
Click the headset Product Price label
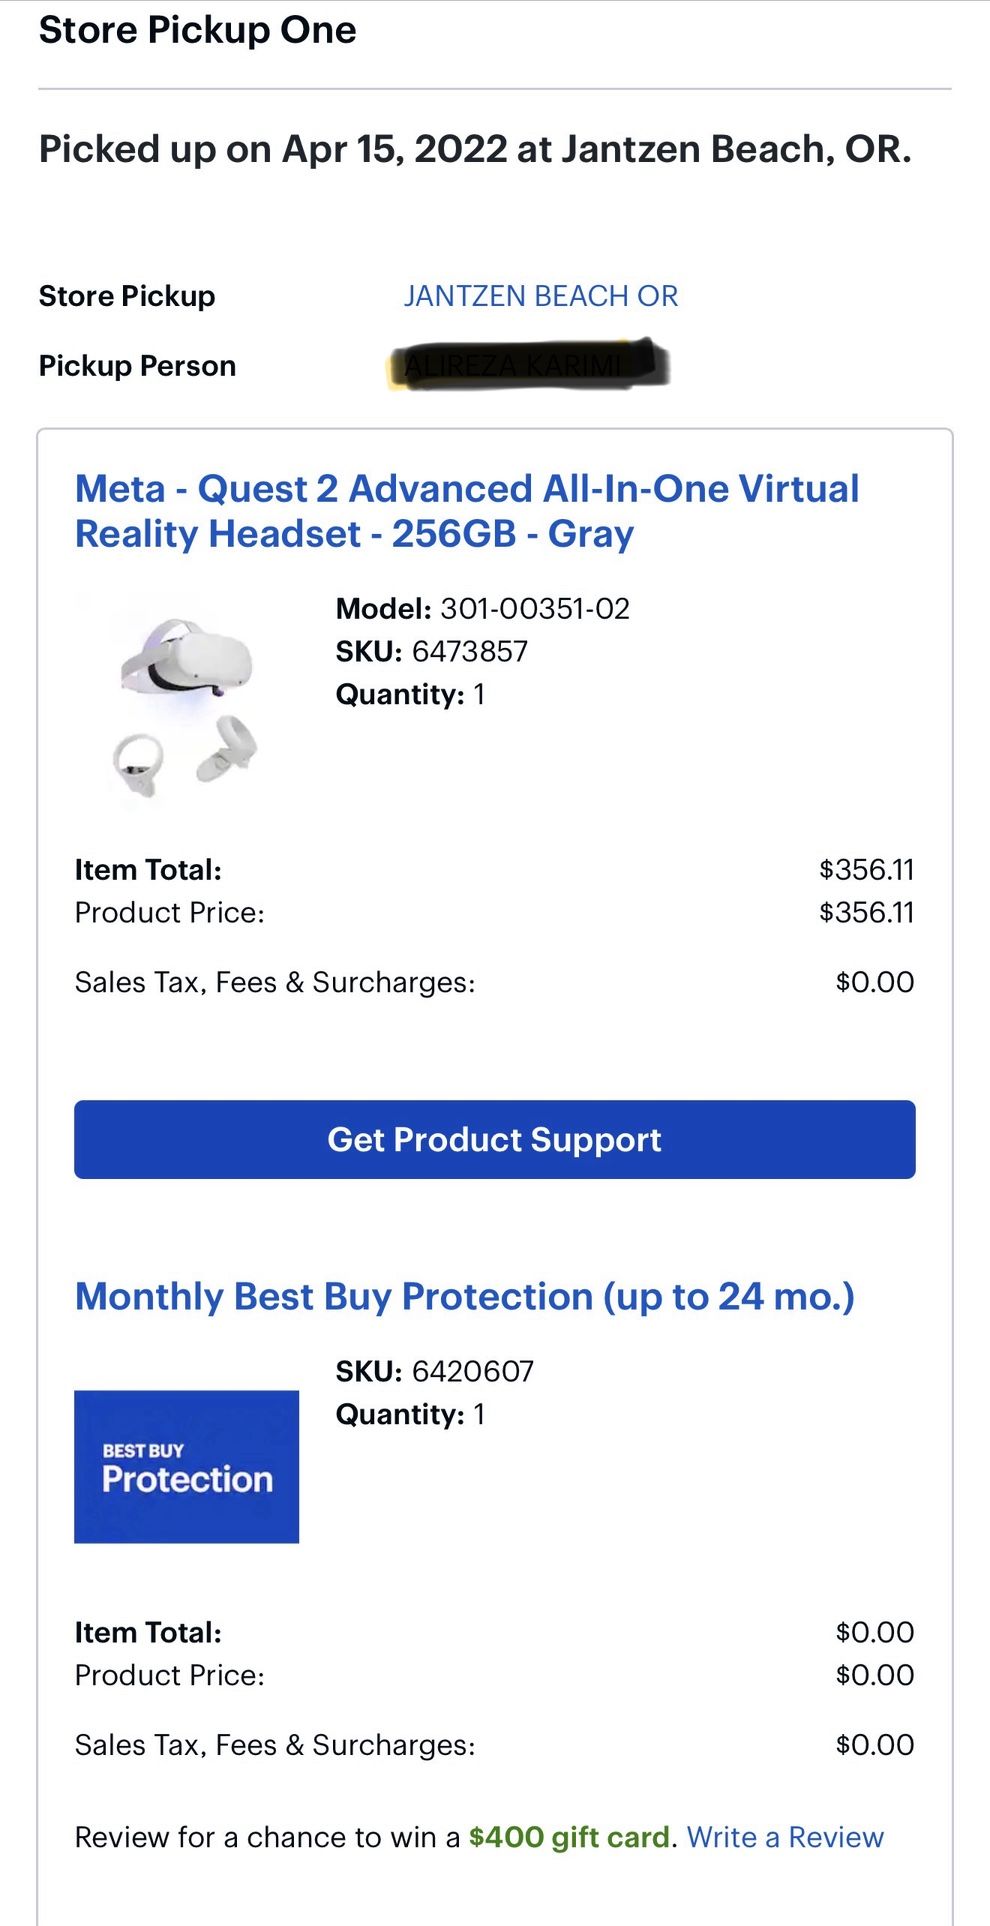point(170,913)
